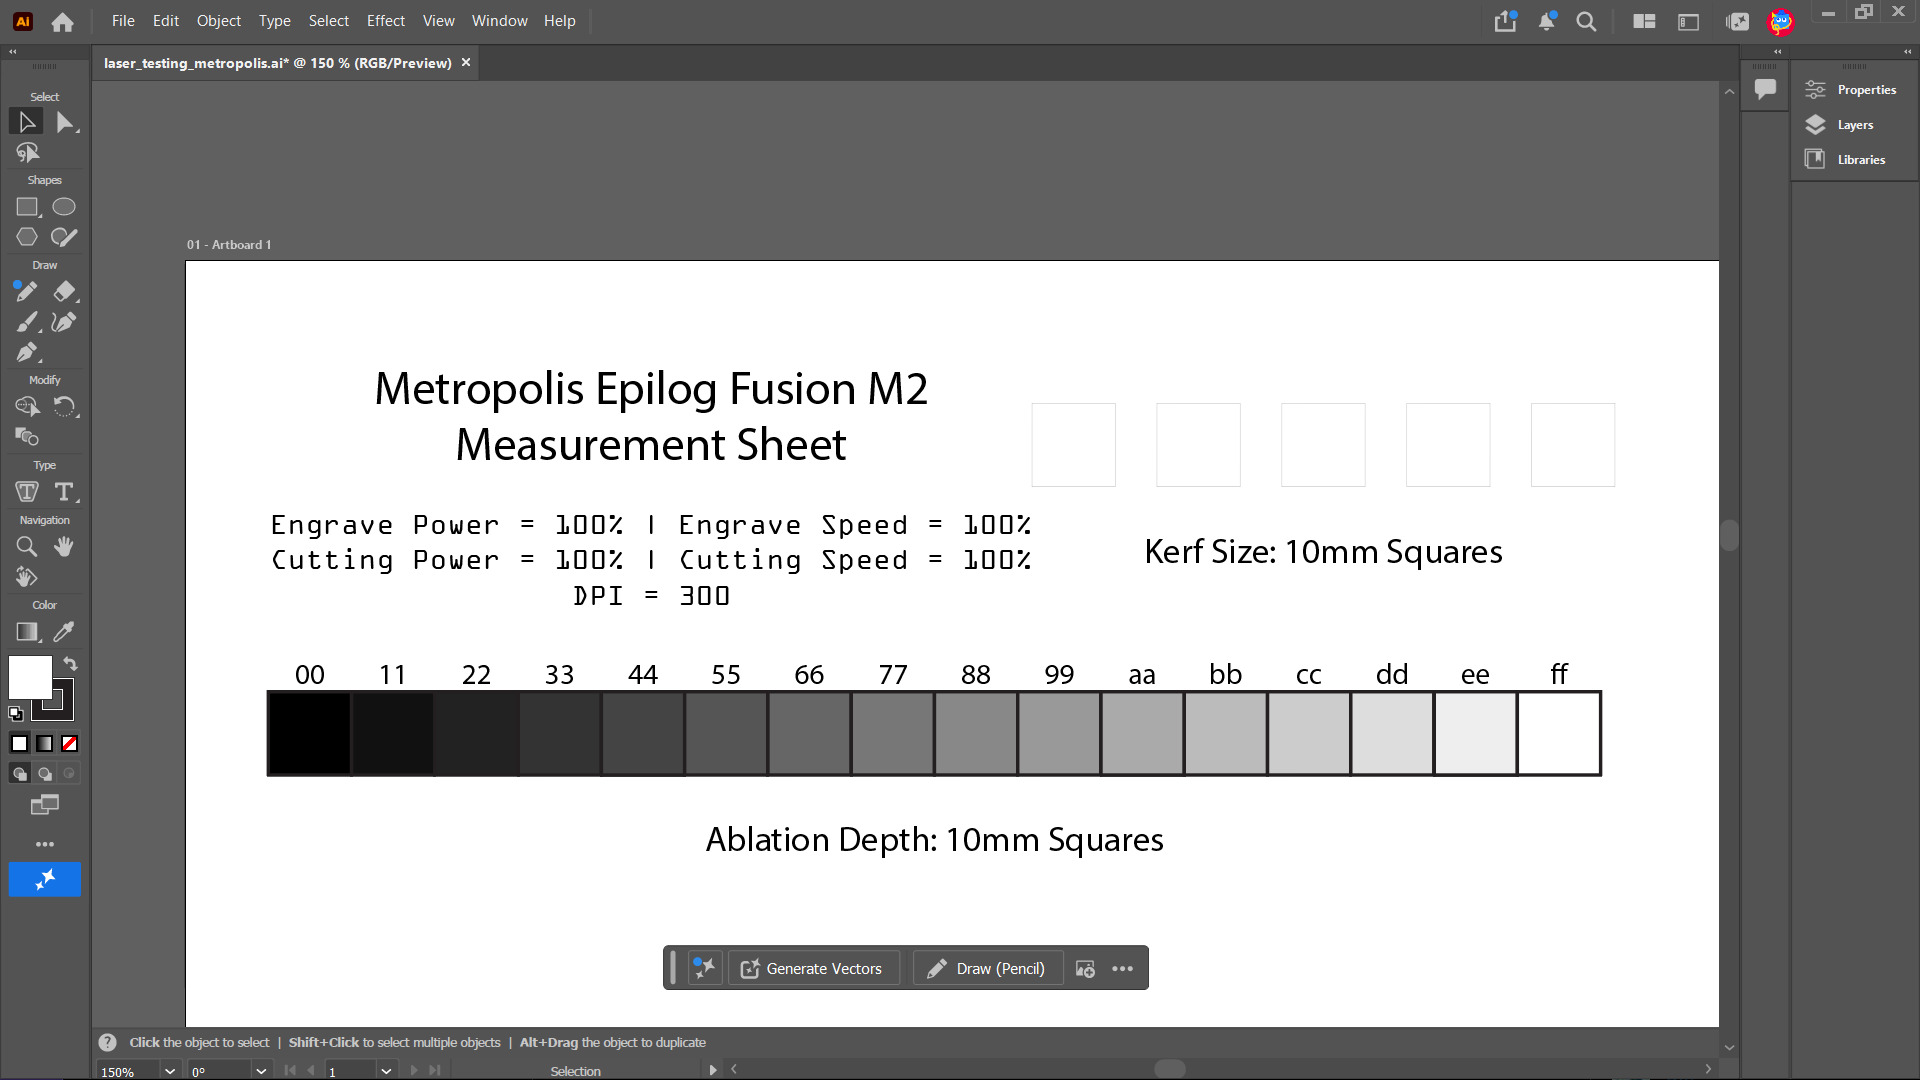The image size is (1920, 1080).
Task: Select the Curvature pen tool
Action: (64, 322)
